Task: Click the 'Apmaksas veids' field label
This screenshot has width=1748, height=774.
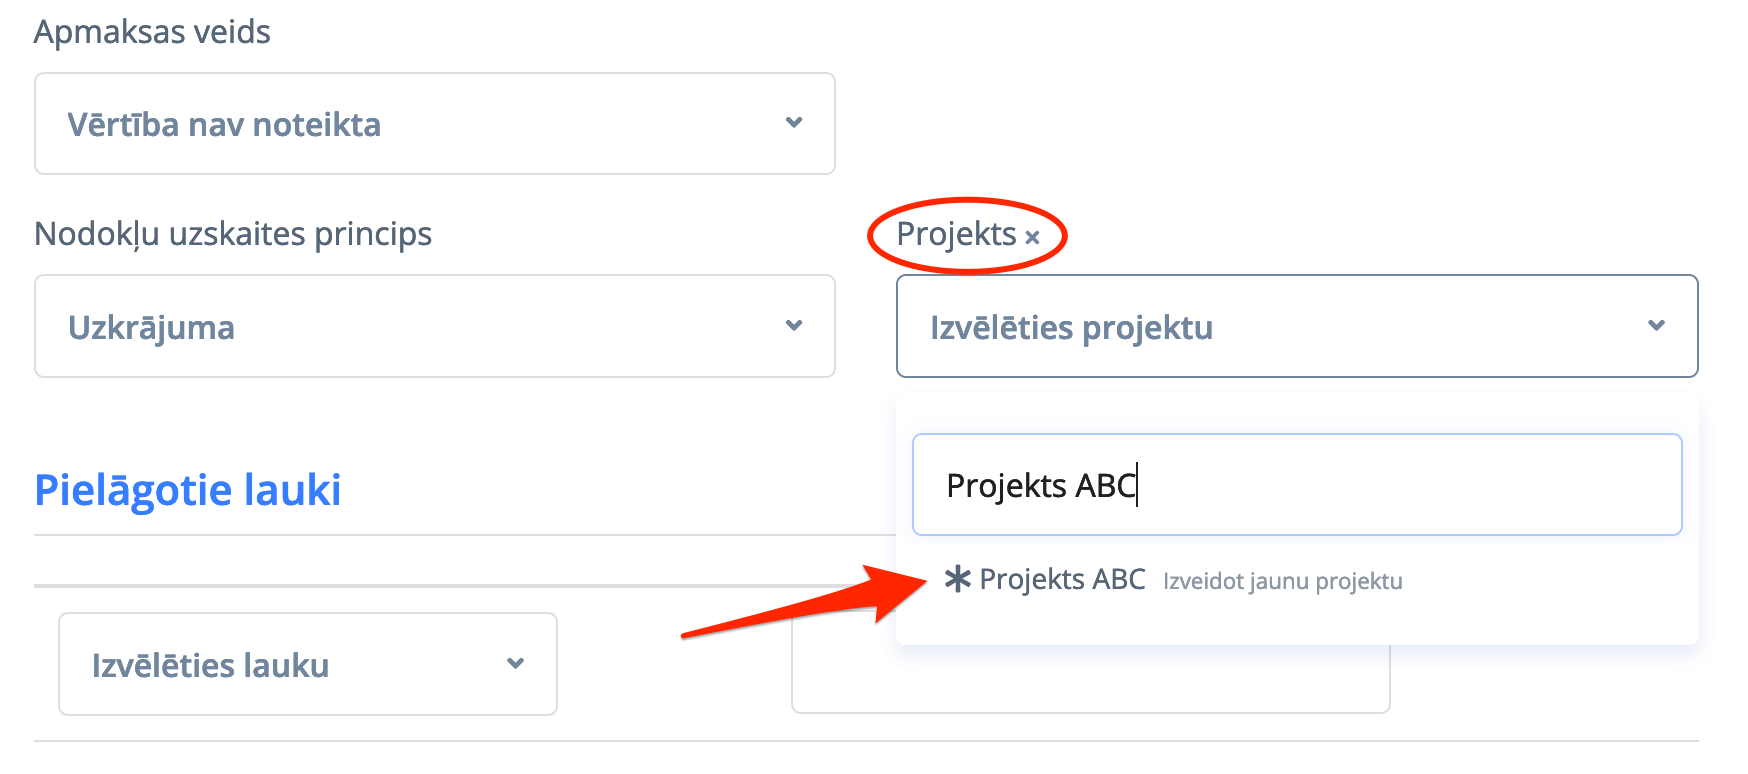Action: [152, 32]
